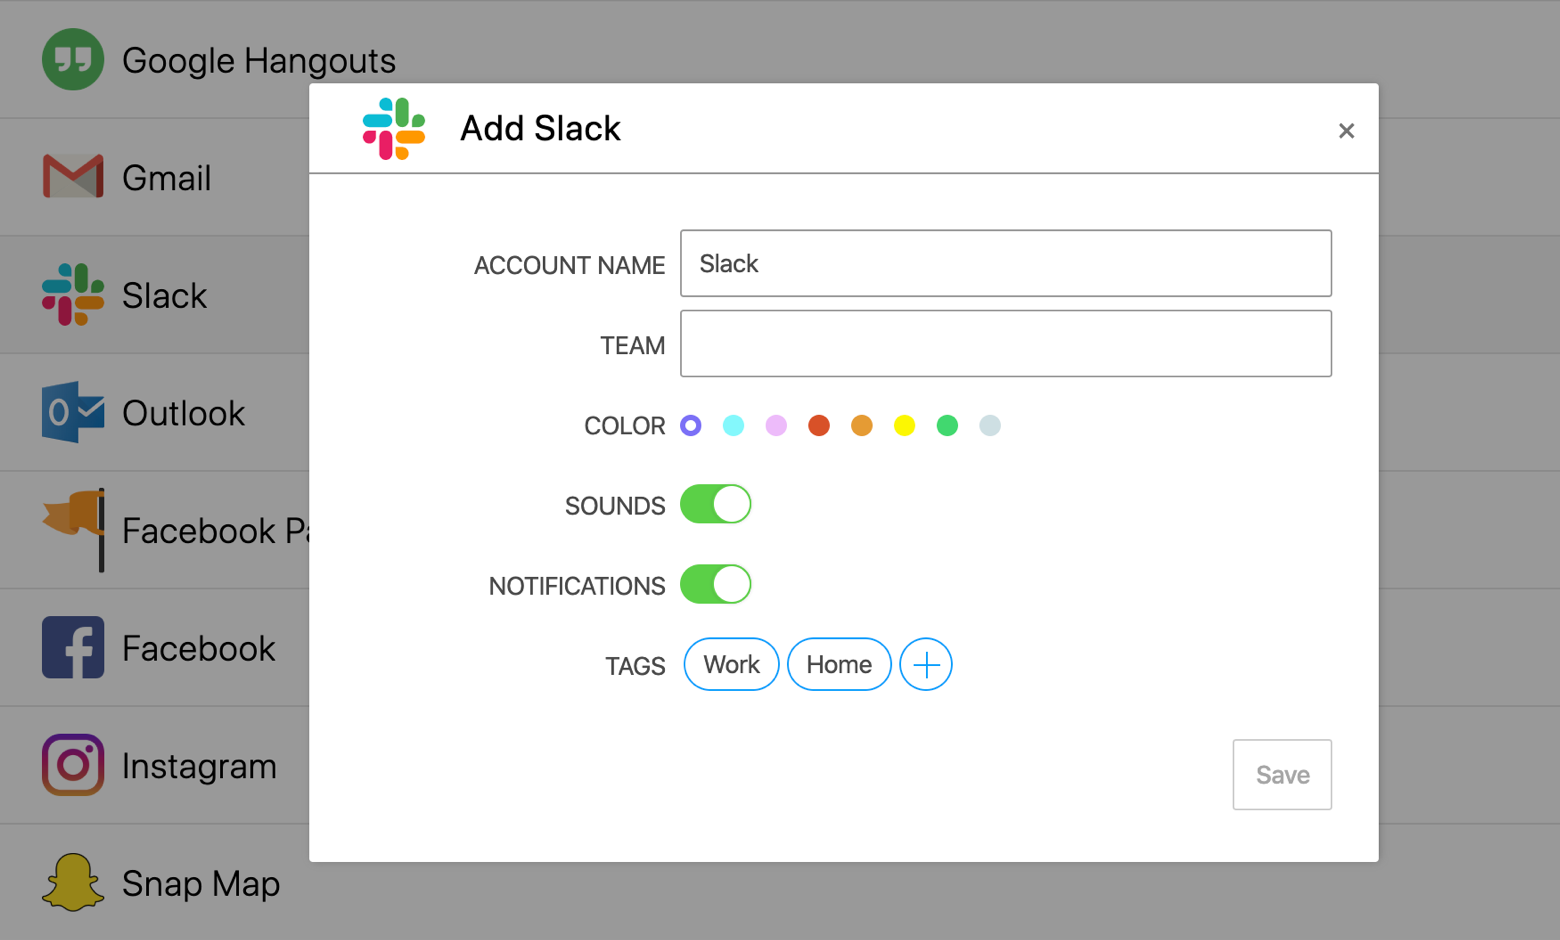Choose the red color swatch
1560x940 pixels.
819,426
